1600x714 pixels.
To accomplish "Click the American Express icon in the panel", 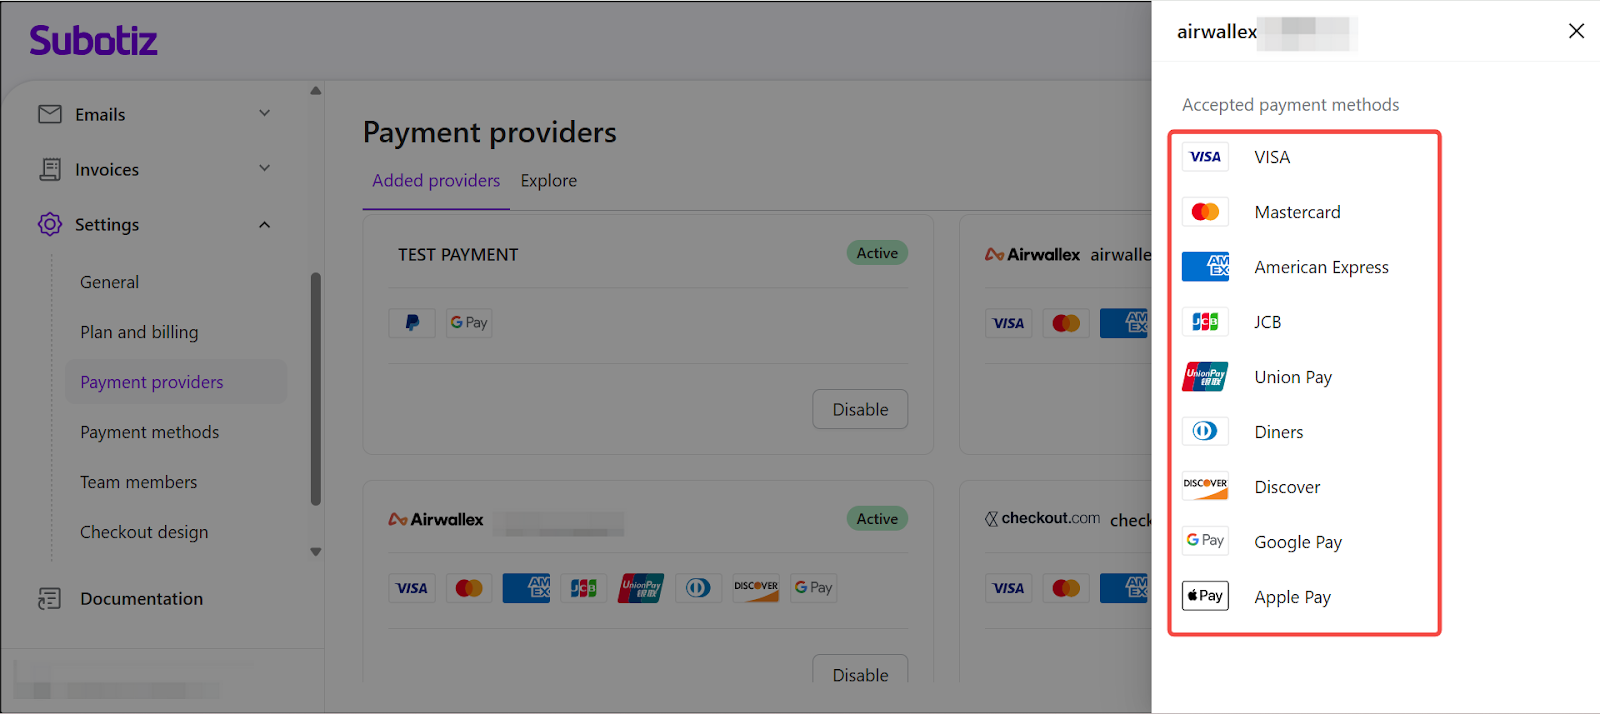I will (1205, 267).
